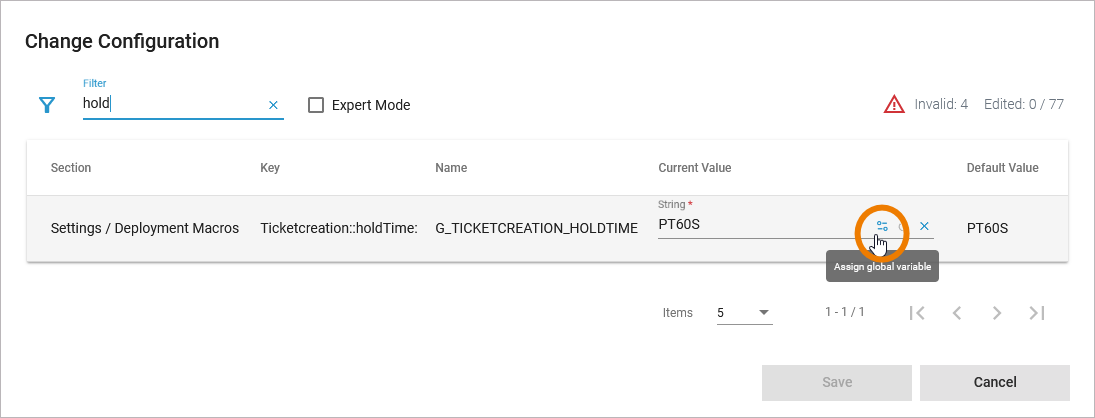The image size is (1095, 418).
Task: Jump to the last page of results
Action: tap(1037, 313)
